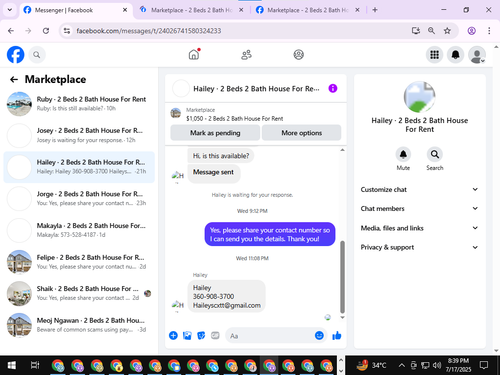Attach a photo file in composer

coord(187,335)
